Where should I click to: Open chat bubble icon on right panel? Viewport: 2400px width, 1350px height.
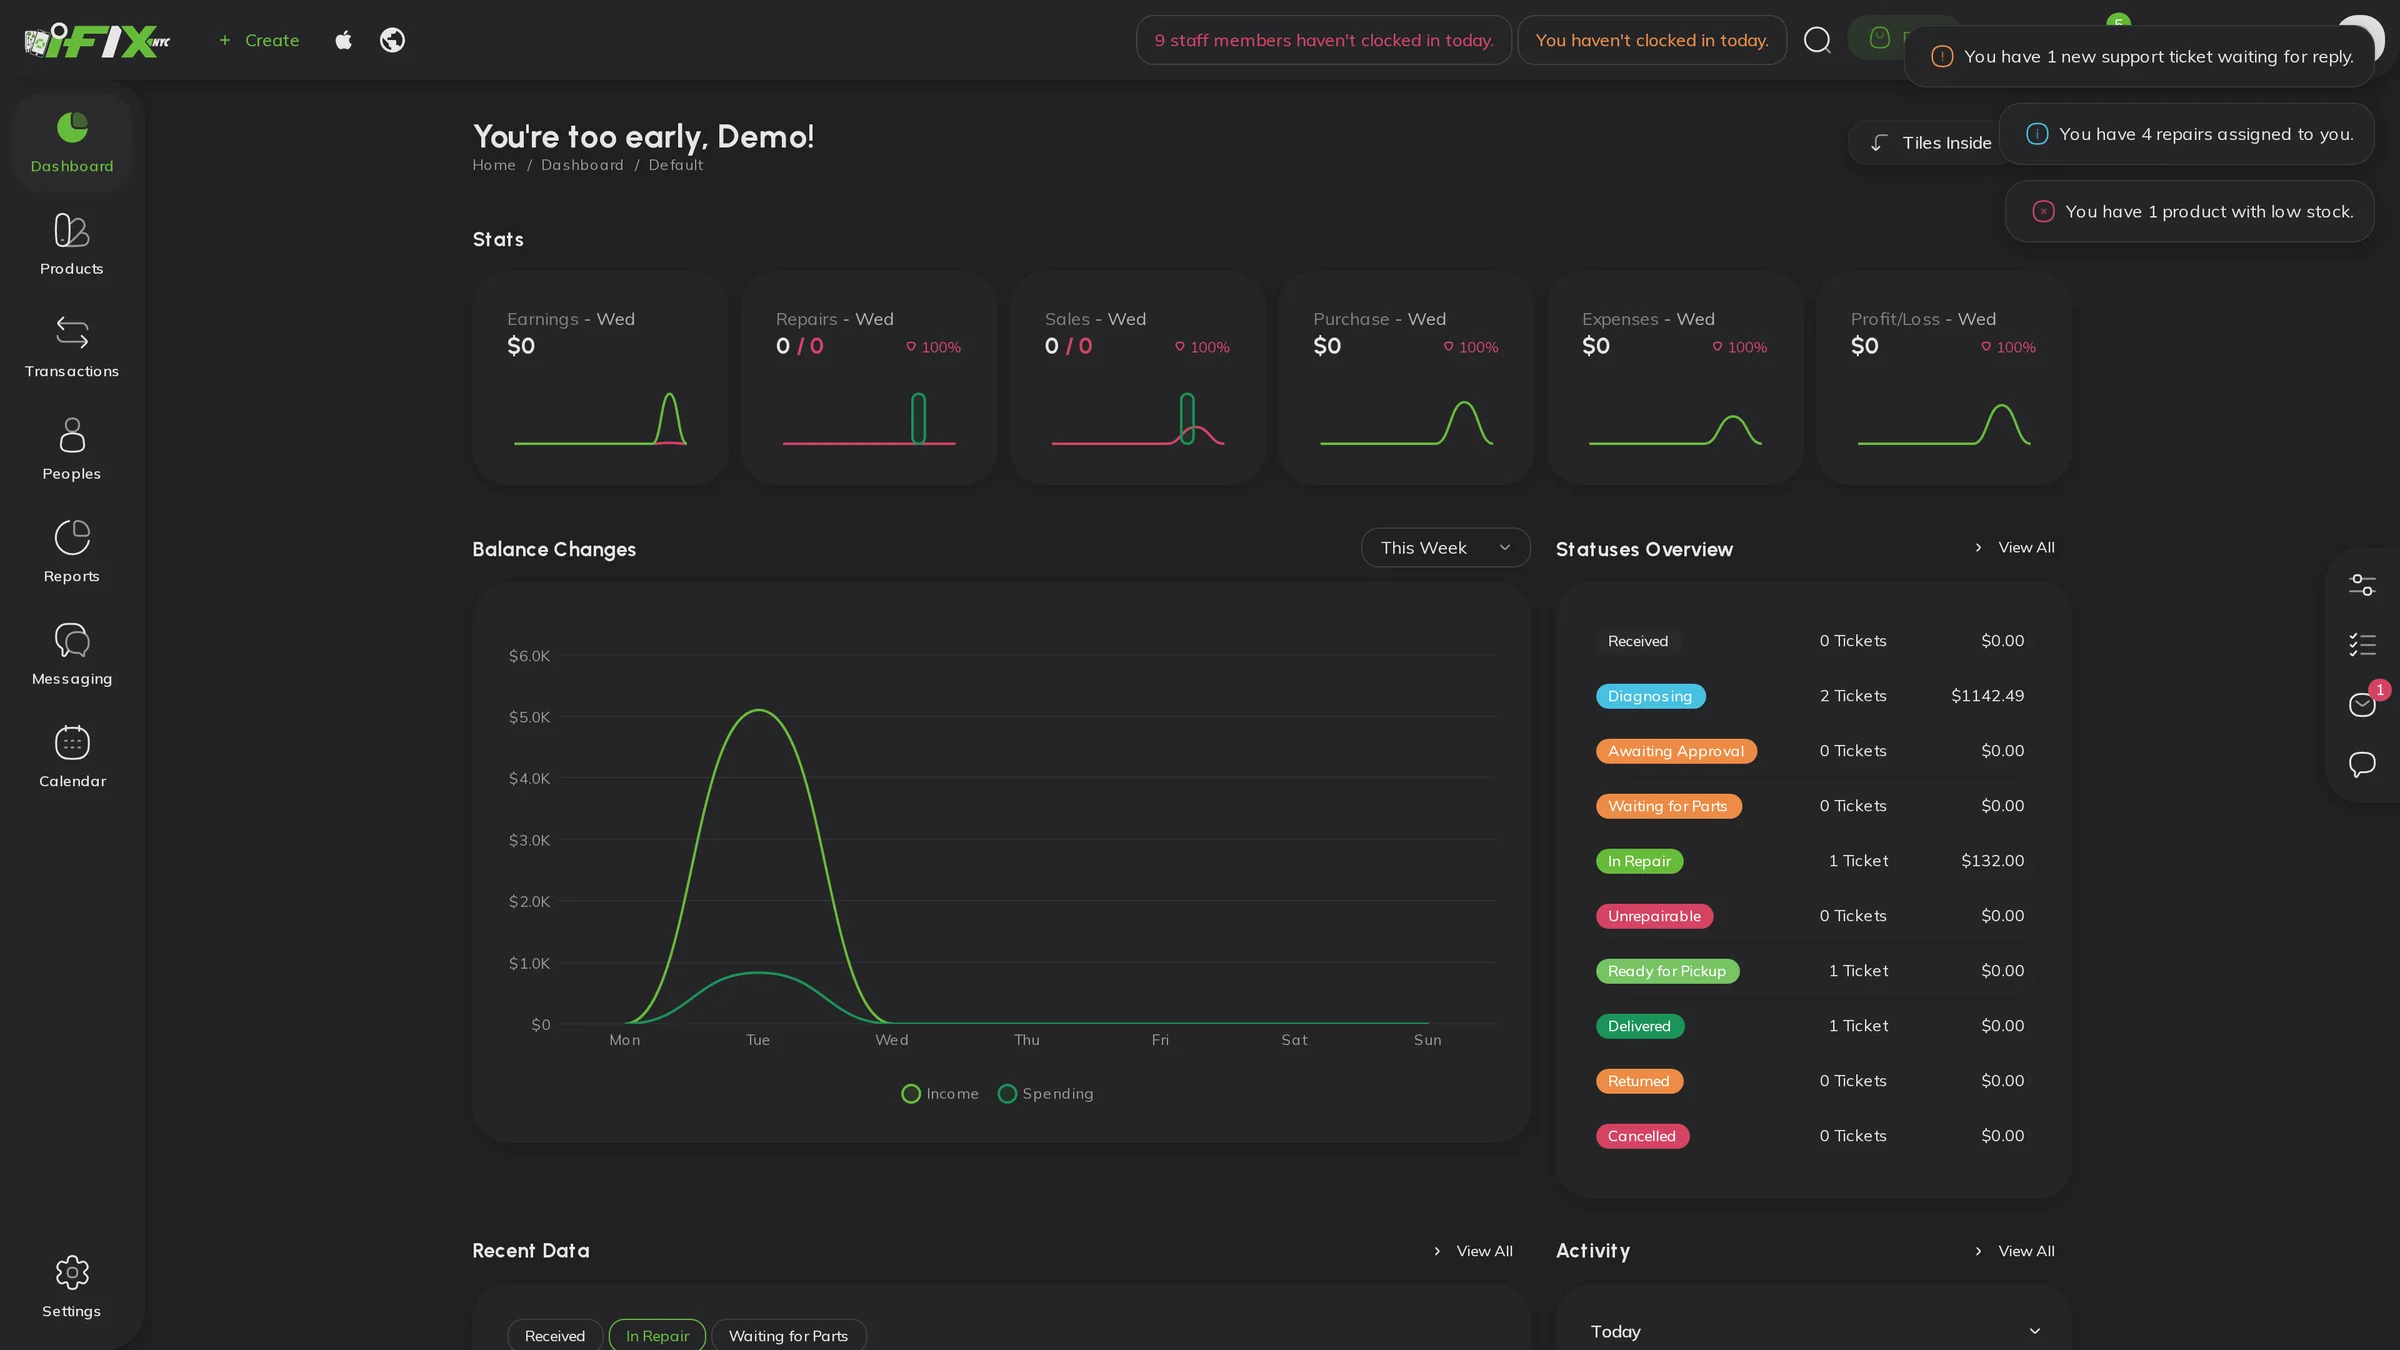[x=2362, y=765]
